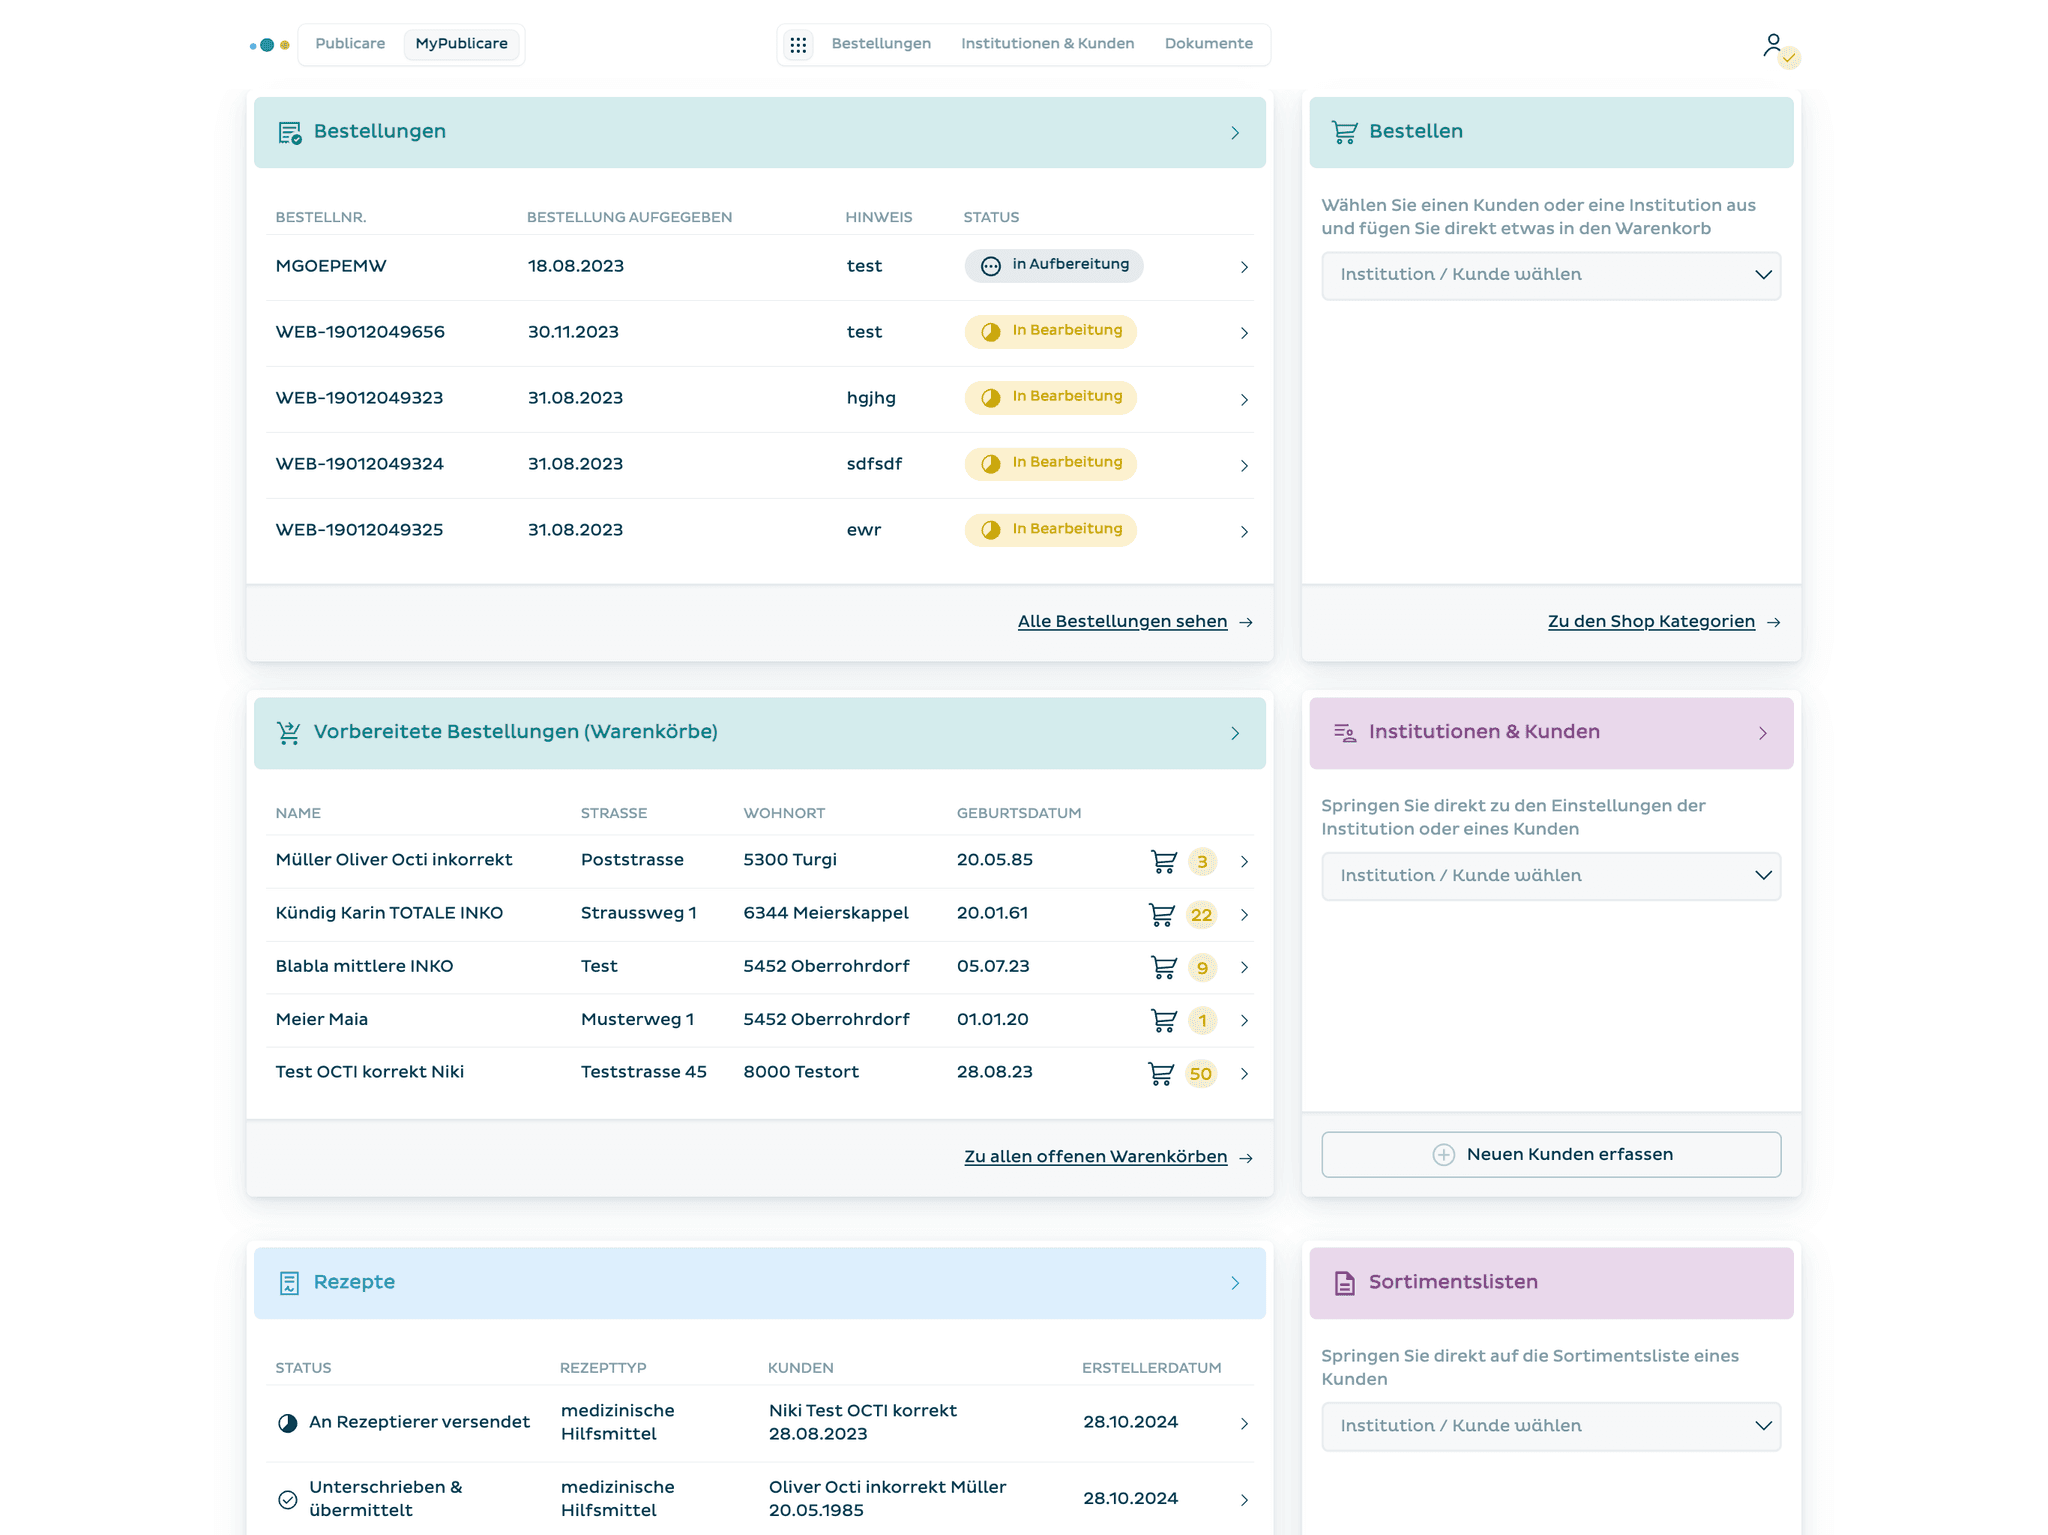Viewport: 2048px width, 1535px height.
Task: Click arrow icon next to Zu den Shop Kategorien
Action: [x=1773, y=622]
